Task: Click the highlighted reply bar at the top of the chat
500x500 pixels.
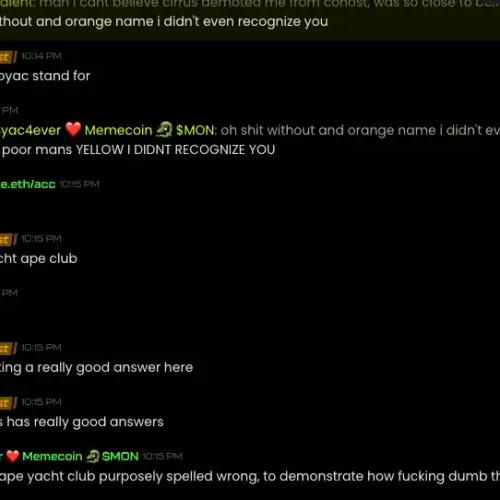Action: click(x=250, y=20)
